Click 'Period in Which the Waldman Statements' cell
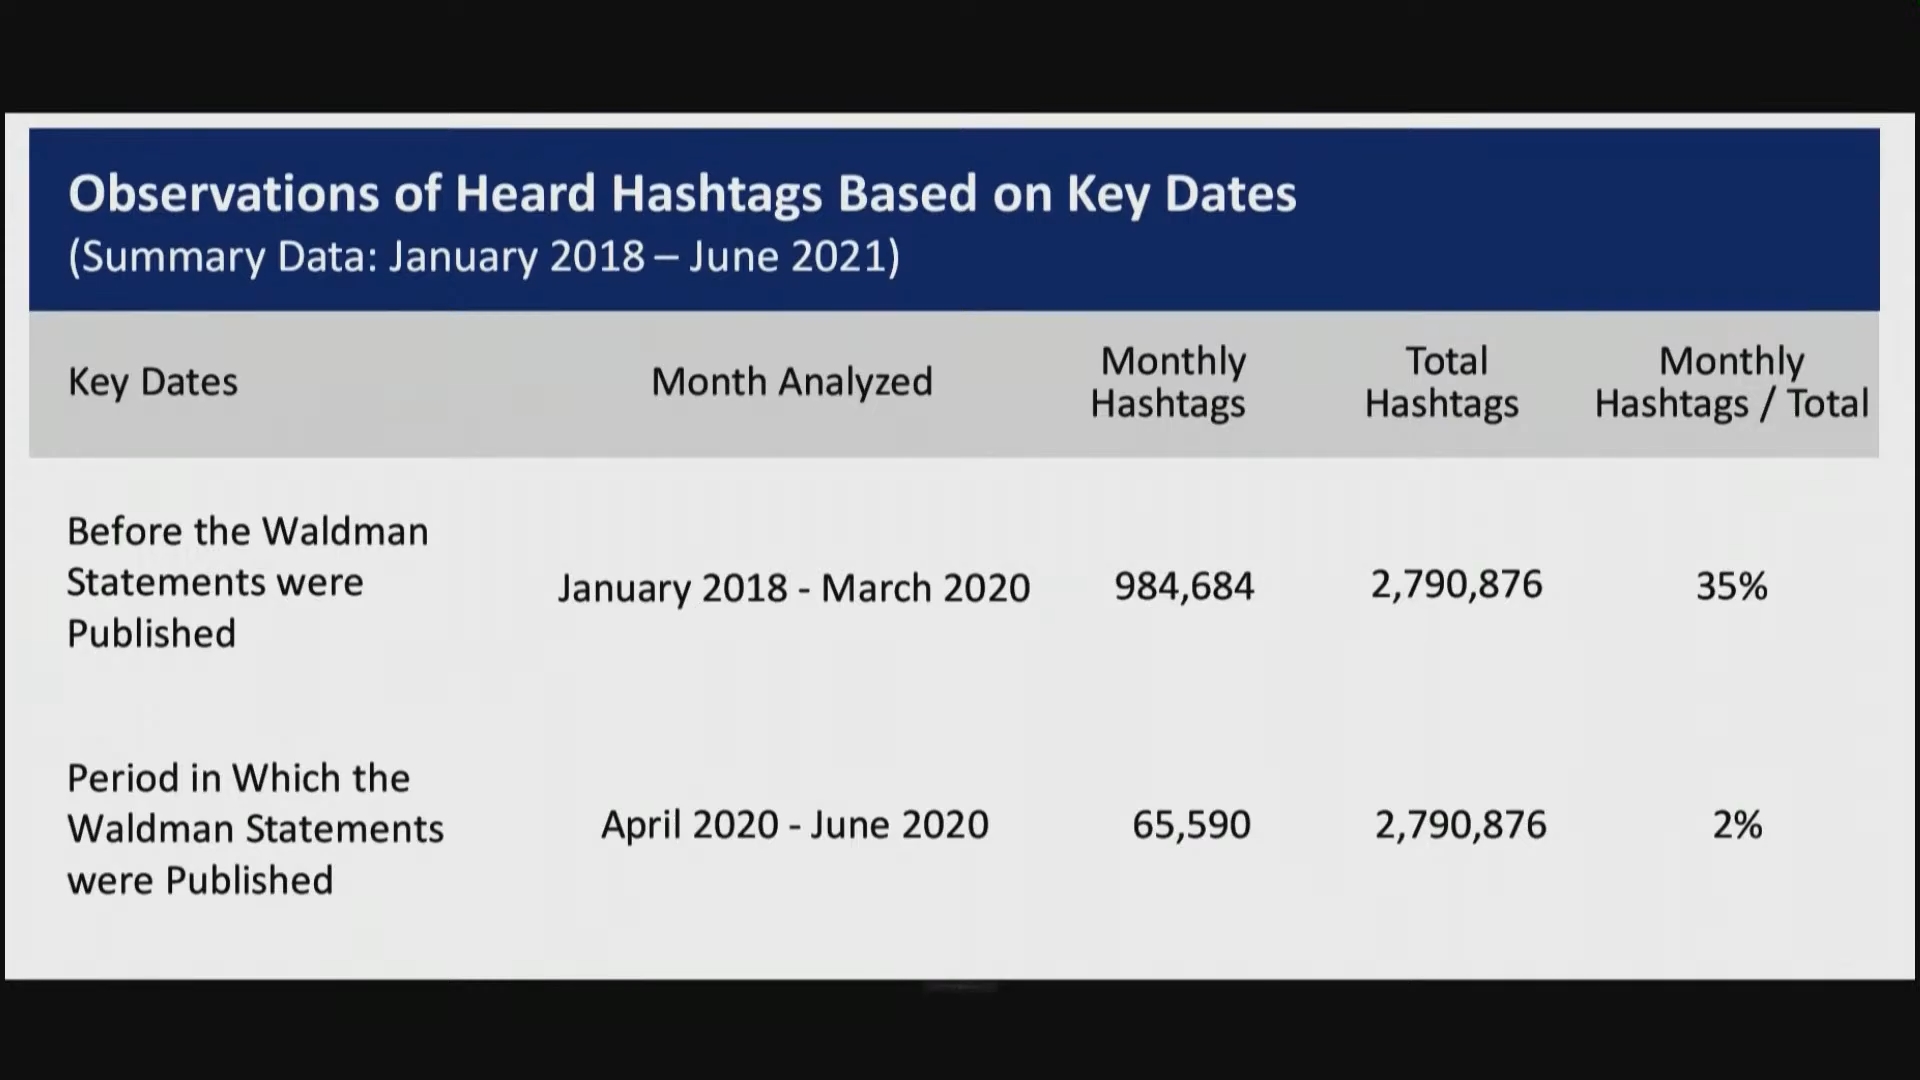 click(x=254, y=829)
